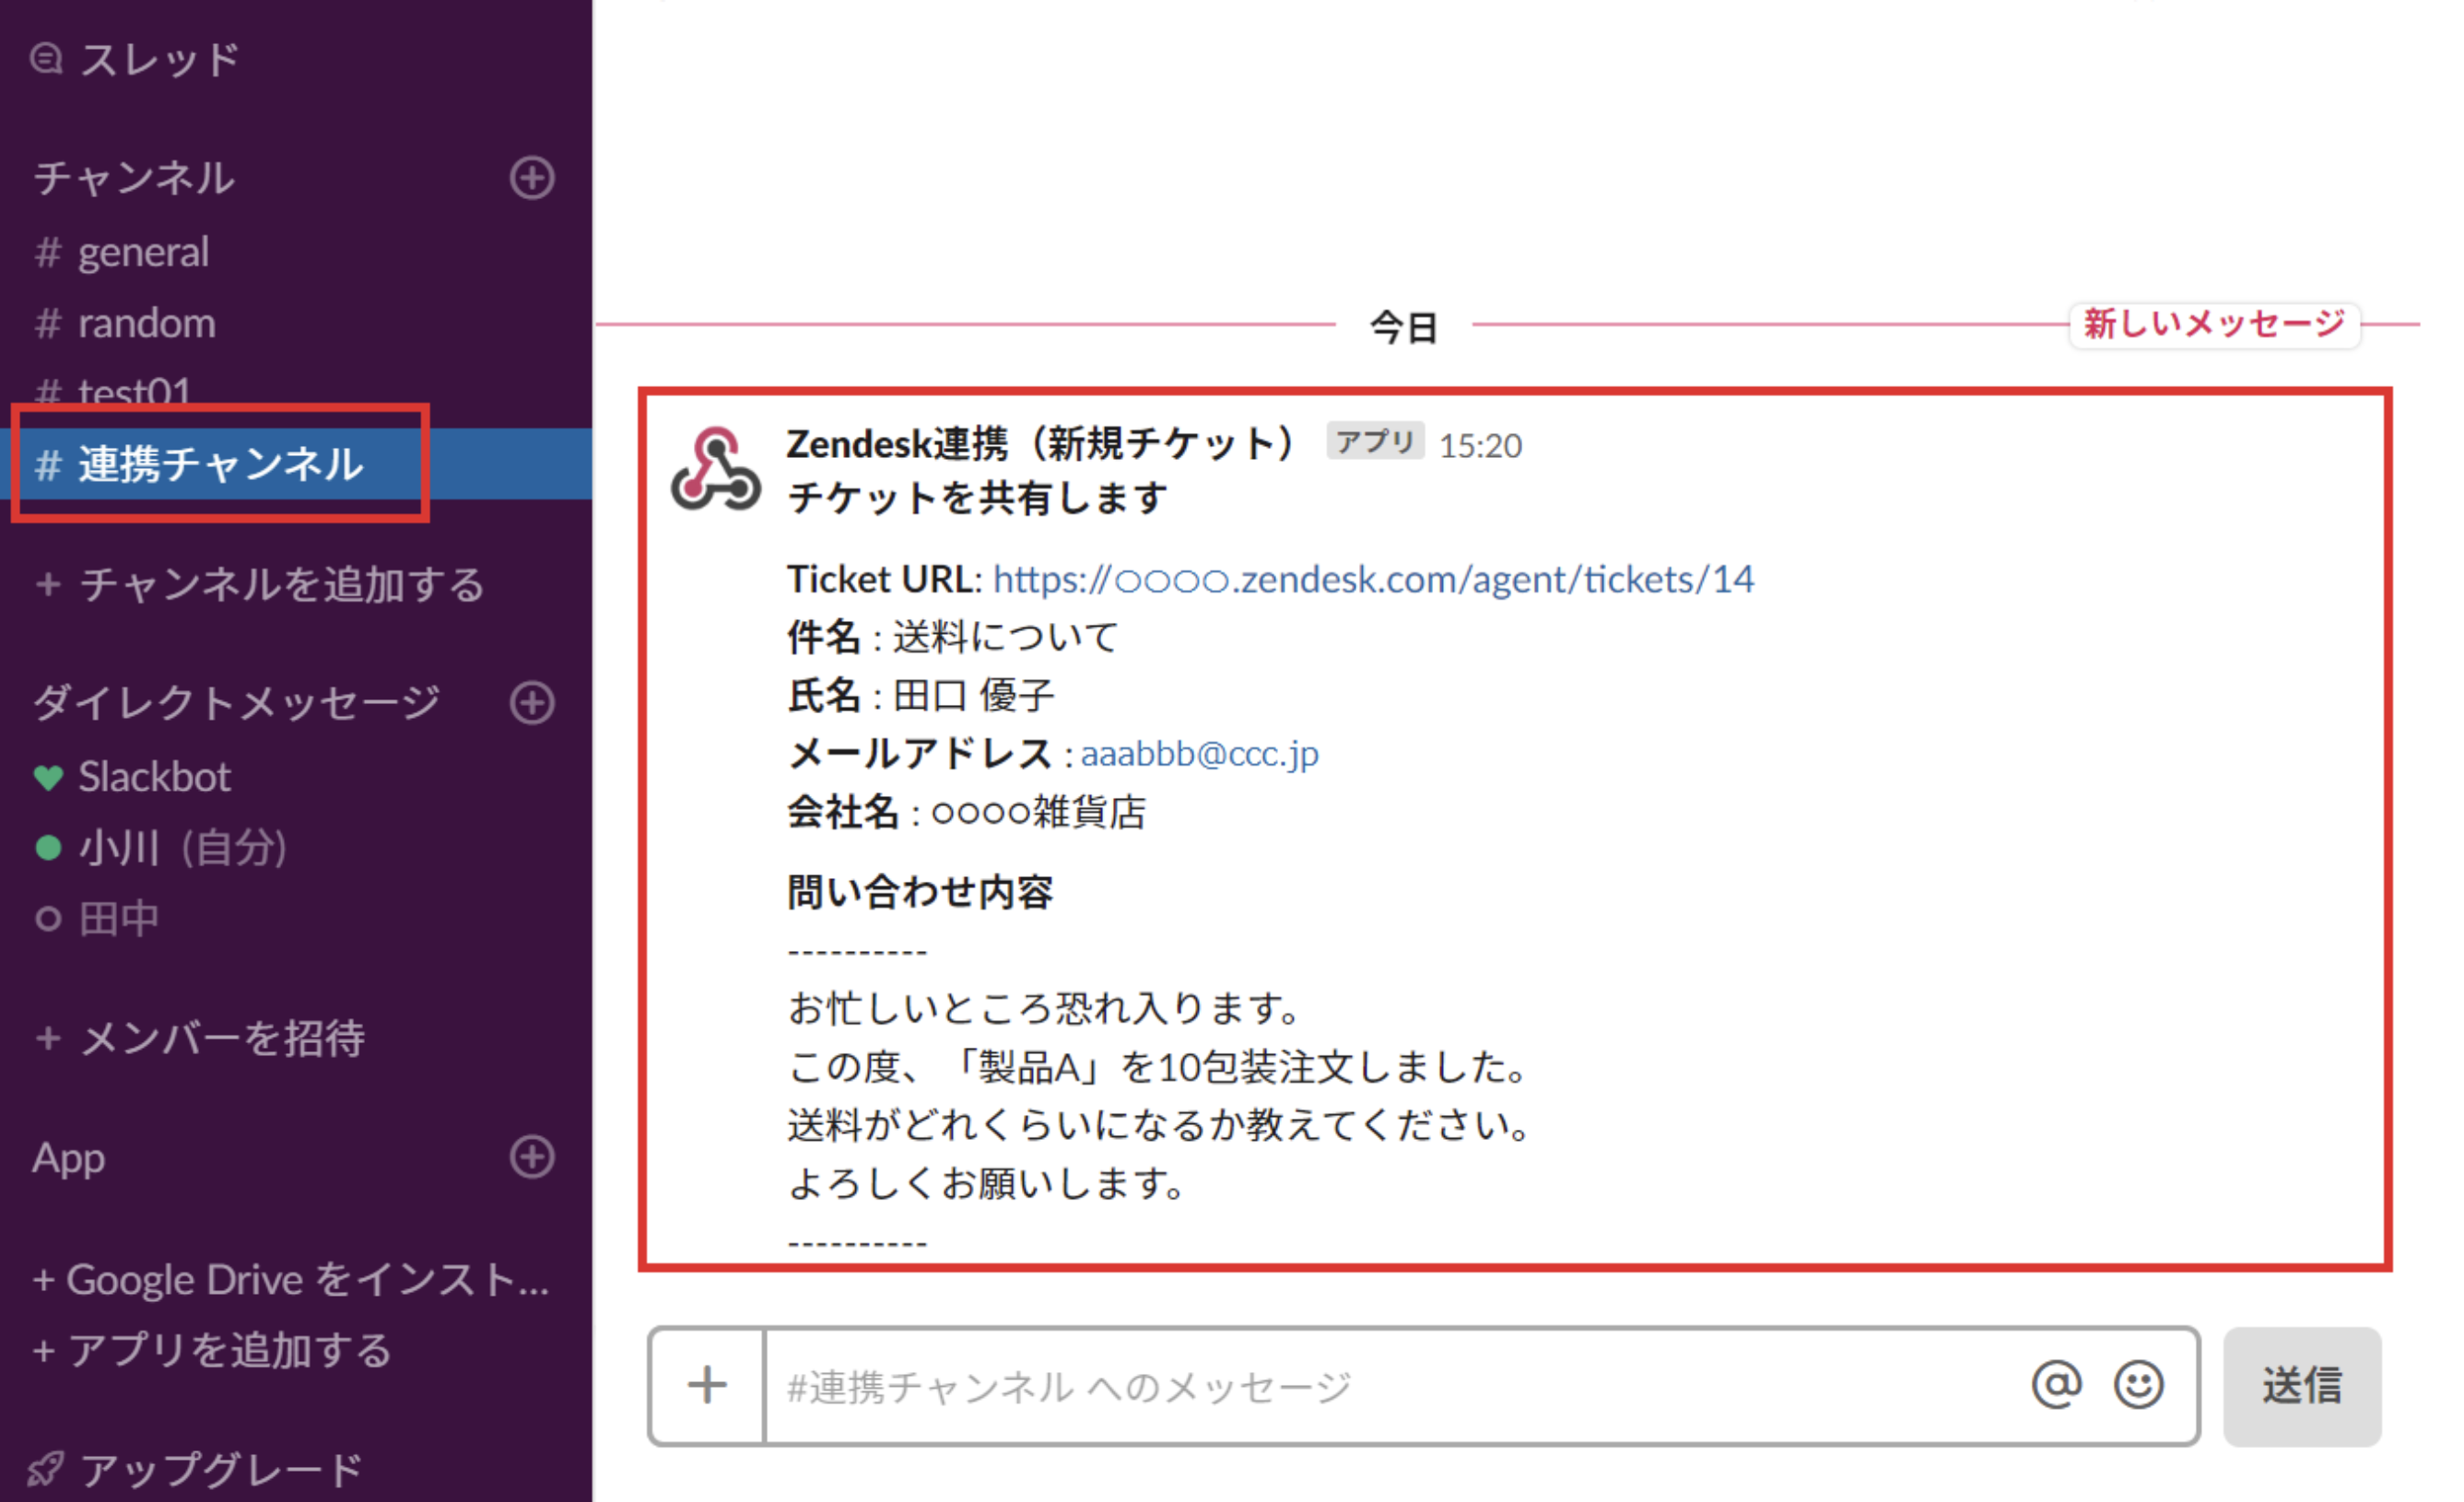Viewport: 2464px width, 1502px height.
Task: Click the 氏名 : 田口 優子 line
Action: pyautogui.click(x=921, y=695)
